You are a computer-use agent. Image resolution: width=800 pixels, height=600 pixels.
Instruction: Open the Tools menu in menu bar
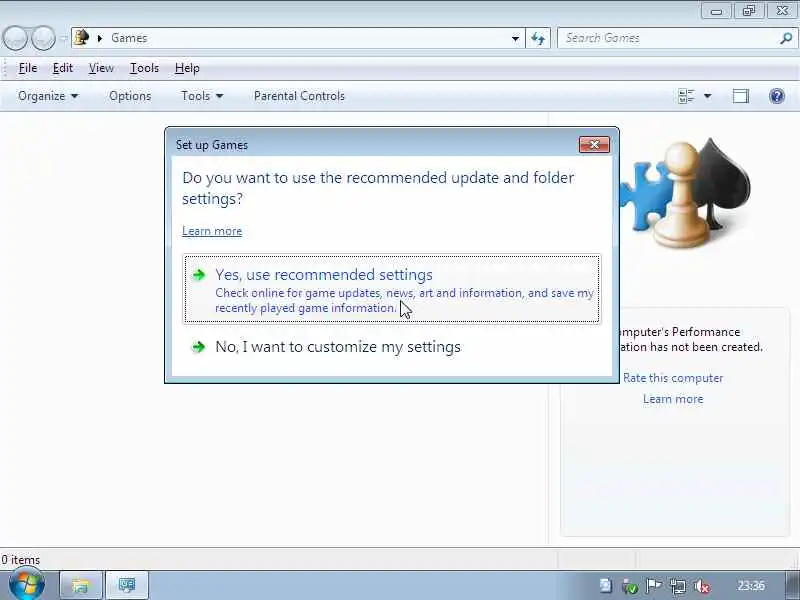(x=144, y=68)
